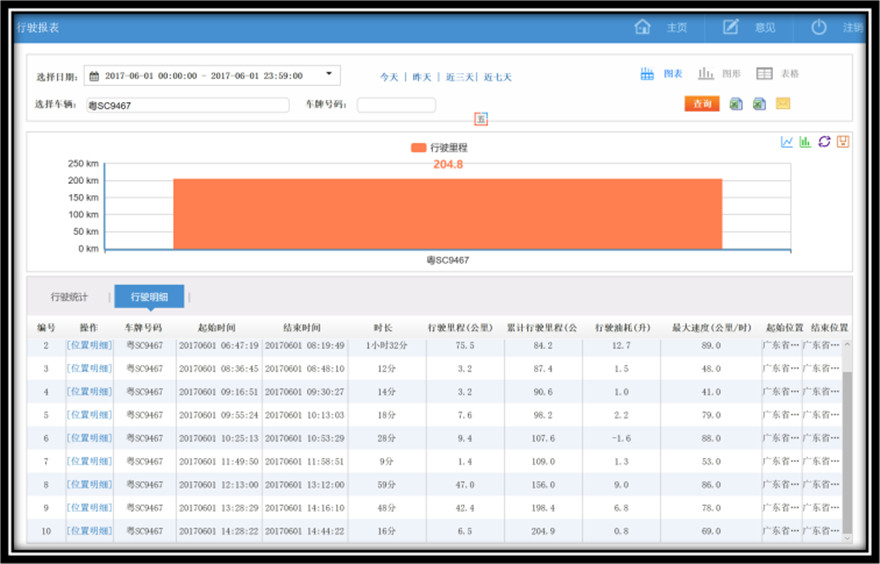Click the orange 查询 button

click(702, 104)
